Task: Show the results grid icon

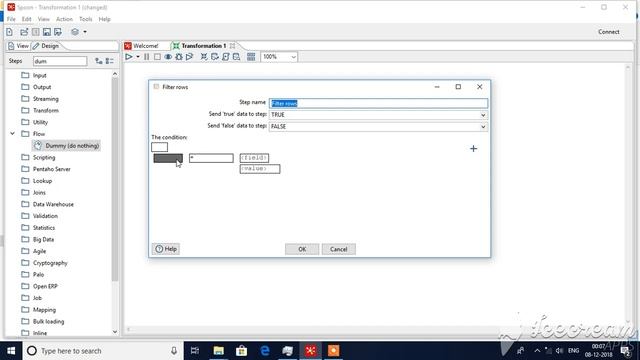Action: 251,57
